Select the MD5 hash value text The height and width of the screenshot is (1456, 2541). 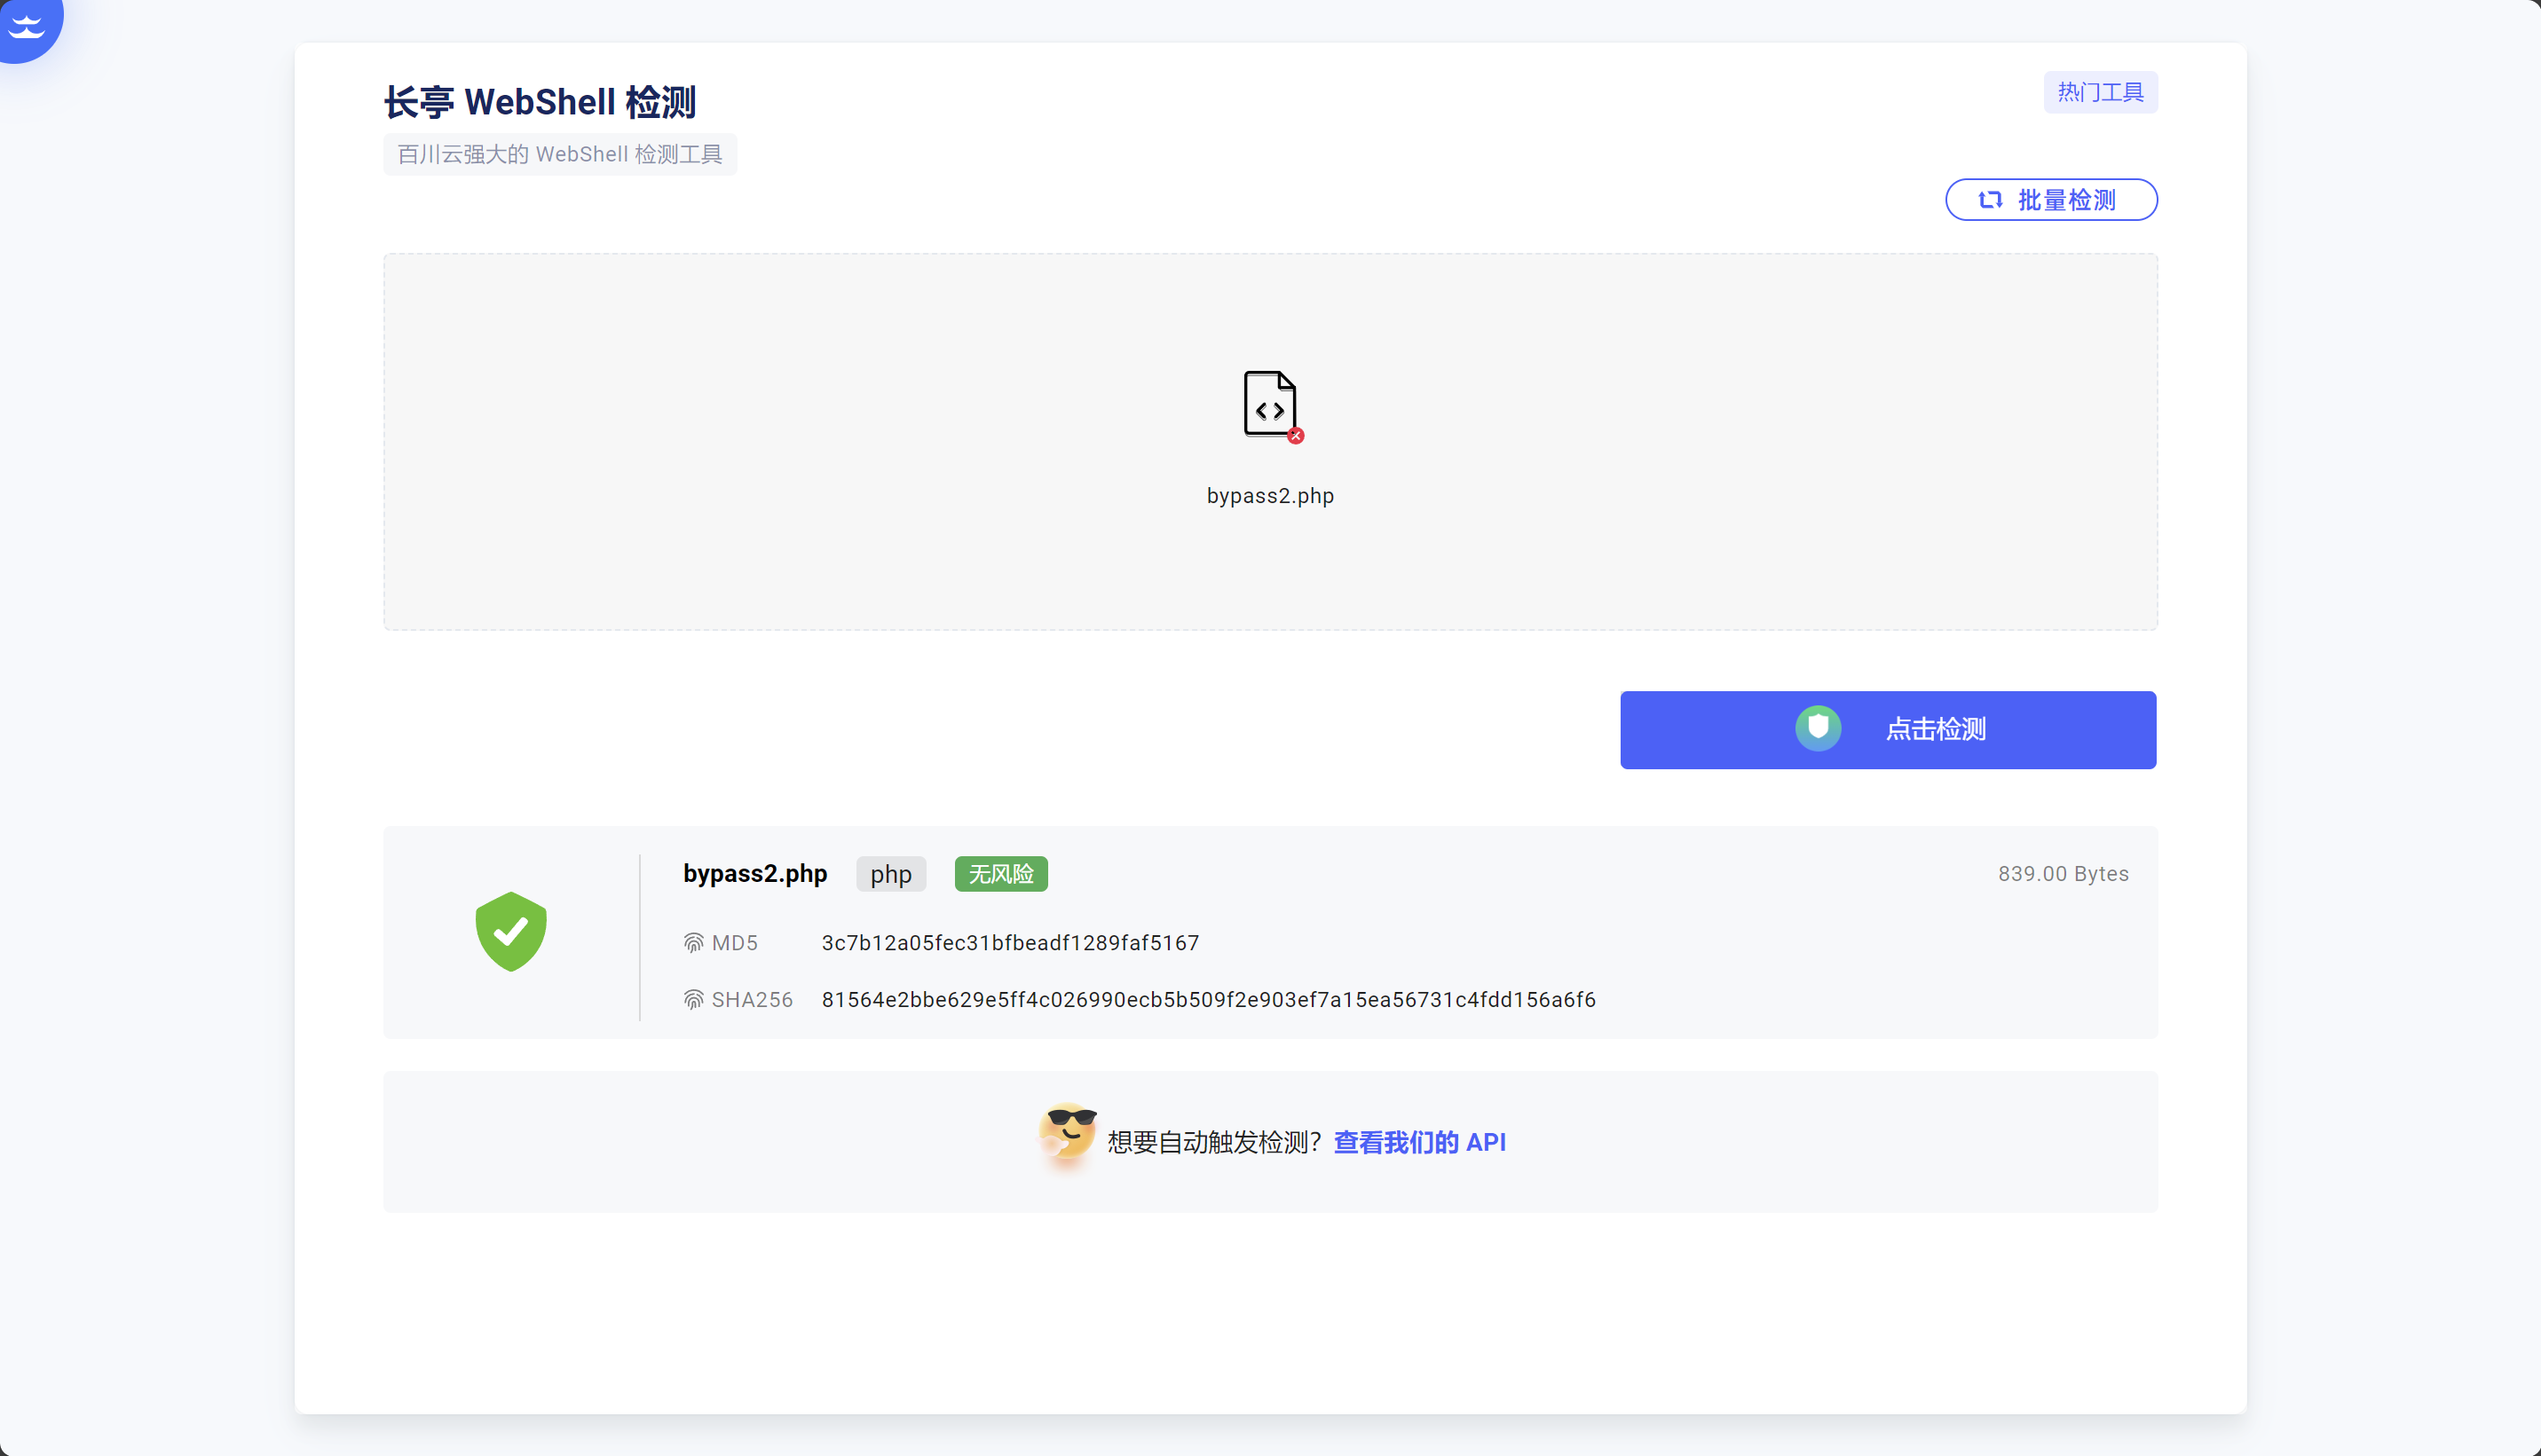1009,943
